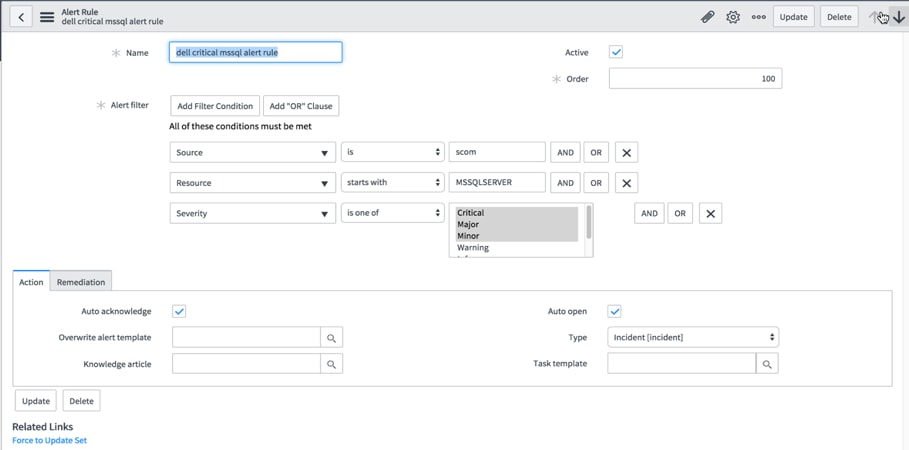Expand the 'starts with' operator dropdown
This screenshot has width=909, height=450.
point(392,183)
